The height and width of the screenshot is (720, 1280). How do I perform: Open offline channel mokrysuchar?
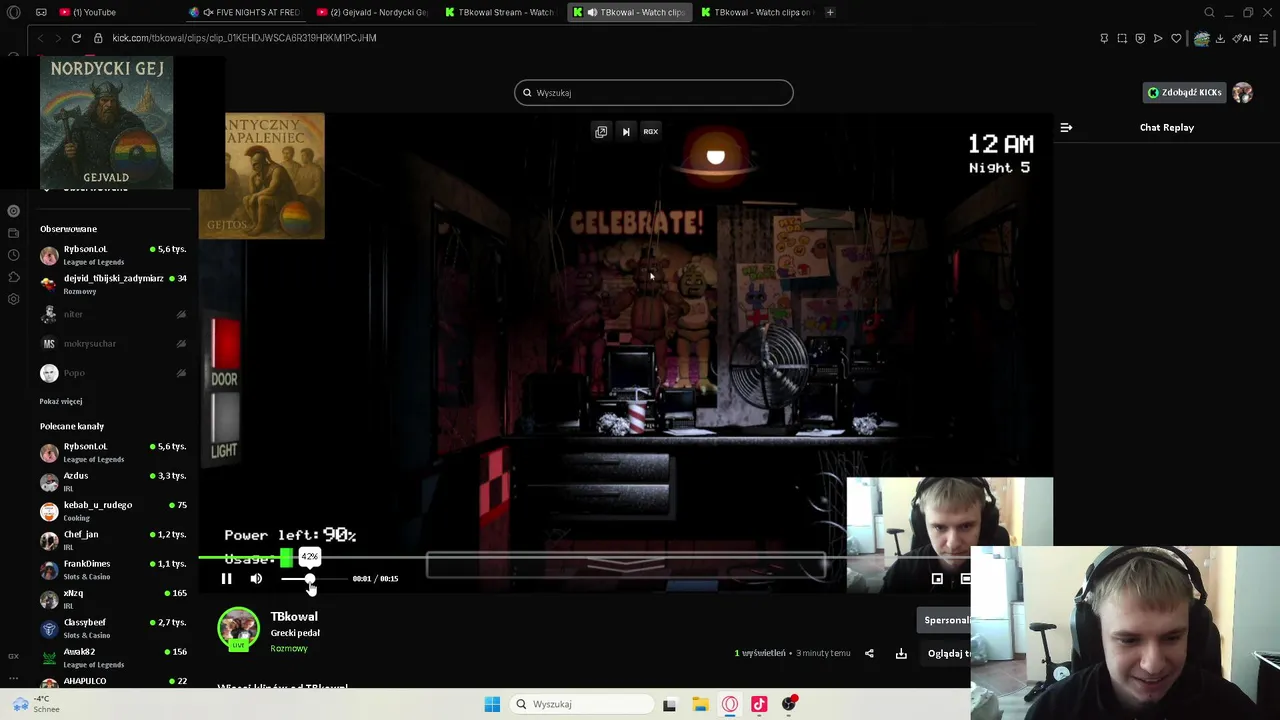pyautogui.click(x=113, y=344)
